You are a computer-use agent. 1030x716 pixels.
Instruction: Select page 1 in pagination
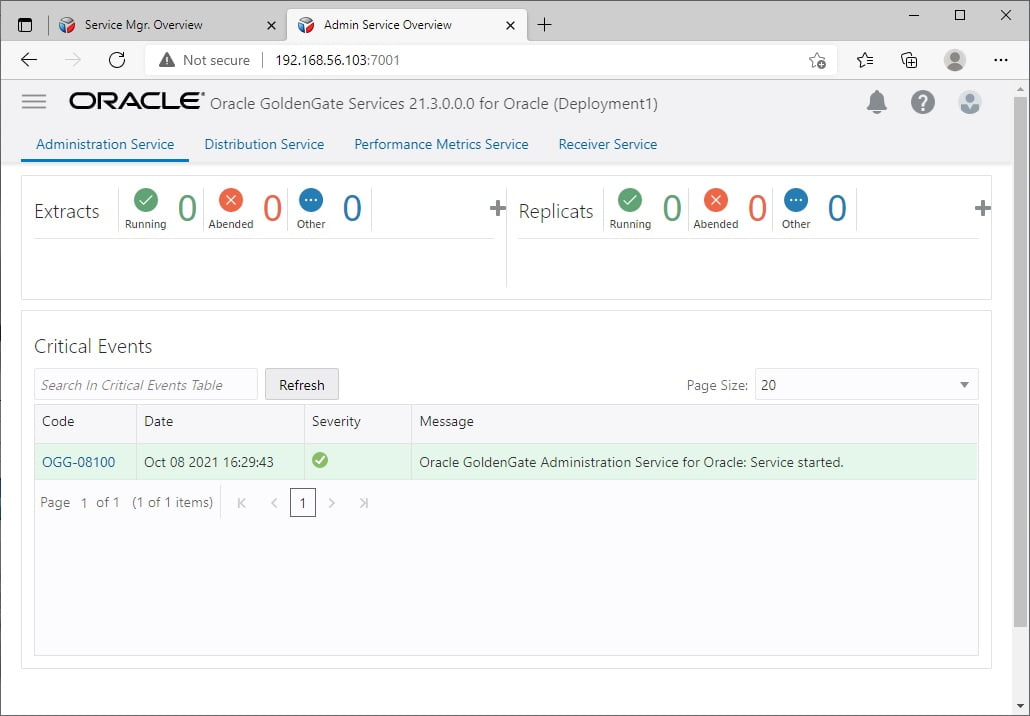[302, 503]
